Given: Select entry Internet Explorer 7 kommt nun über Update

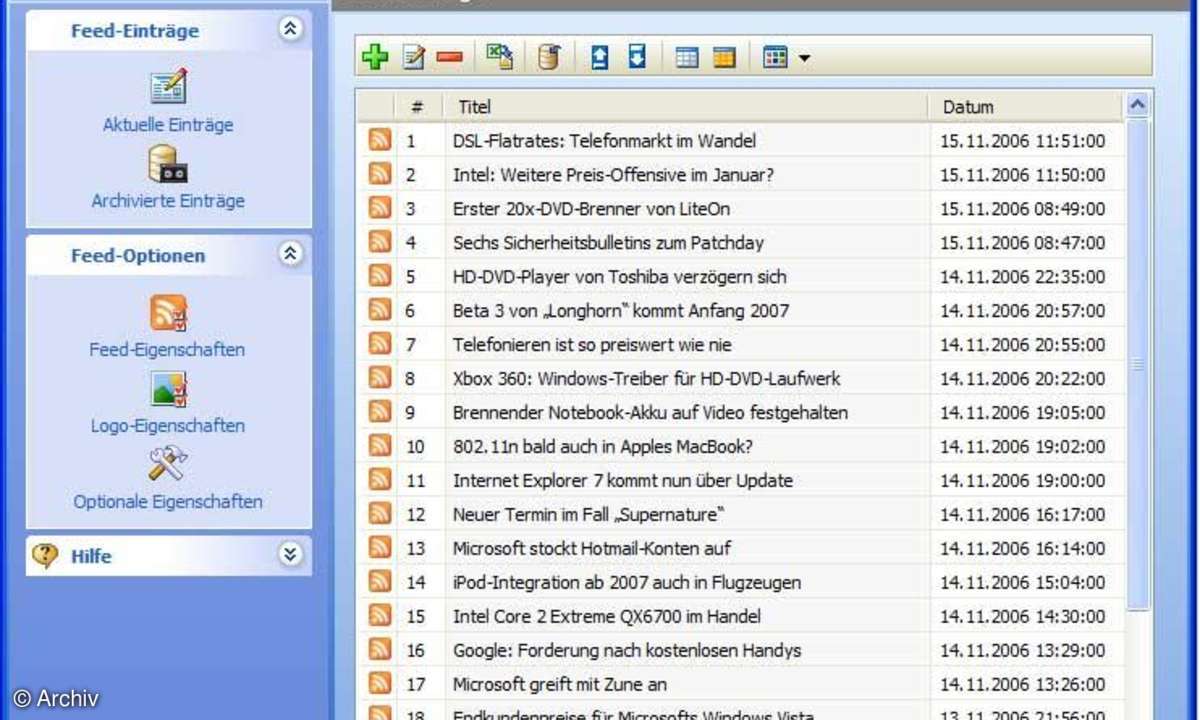Looking at the screenshot, I should (x=622, y=481).
